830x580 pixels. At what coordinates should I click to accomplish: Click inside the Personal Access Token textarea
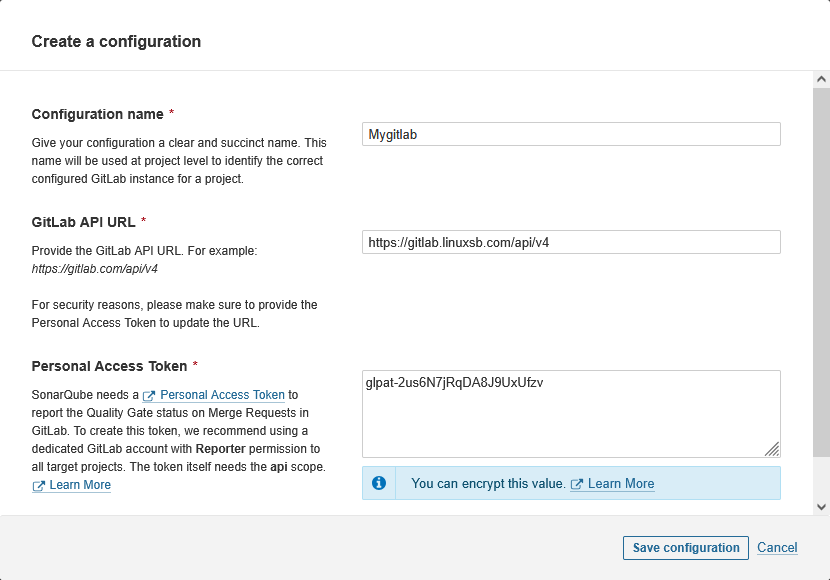coord(571,414)
